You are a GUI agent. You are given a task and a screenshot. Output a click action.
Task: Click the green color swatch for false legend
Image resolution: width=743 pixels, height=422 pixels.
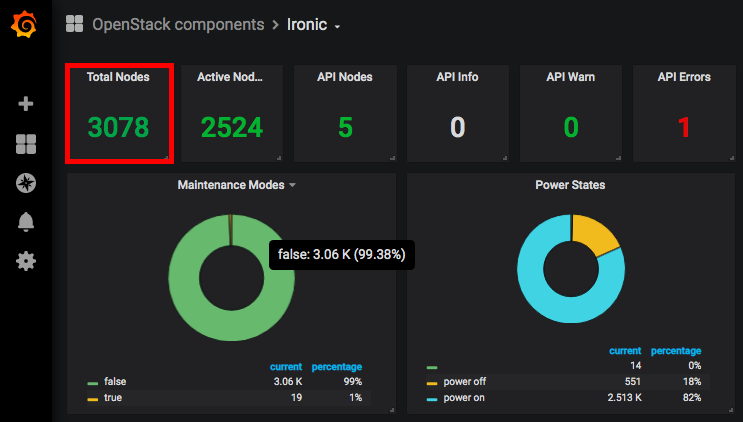pos(93,383)
